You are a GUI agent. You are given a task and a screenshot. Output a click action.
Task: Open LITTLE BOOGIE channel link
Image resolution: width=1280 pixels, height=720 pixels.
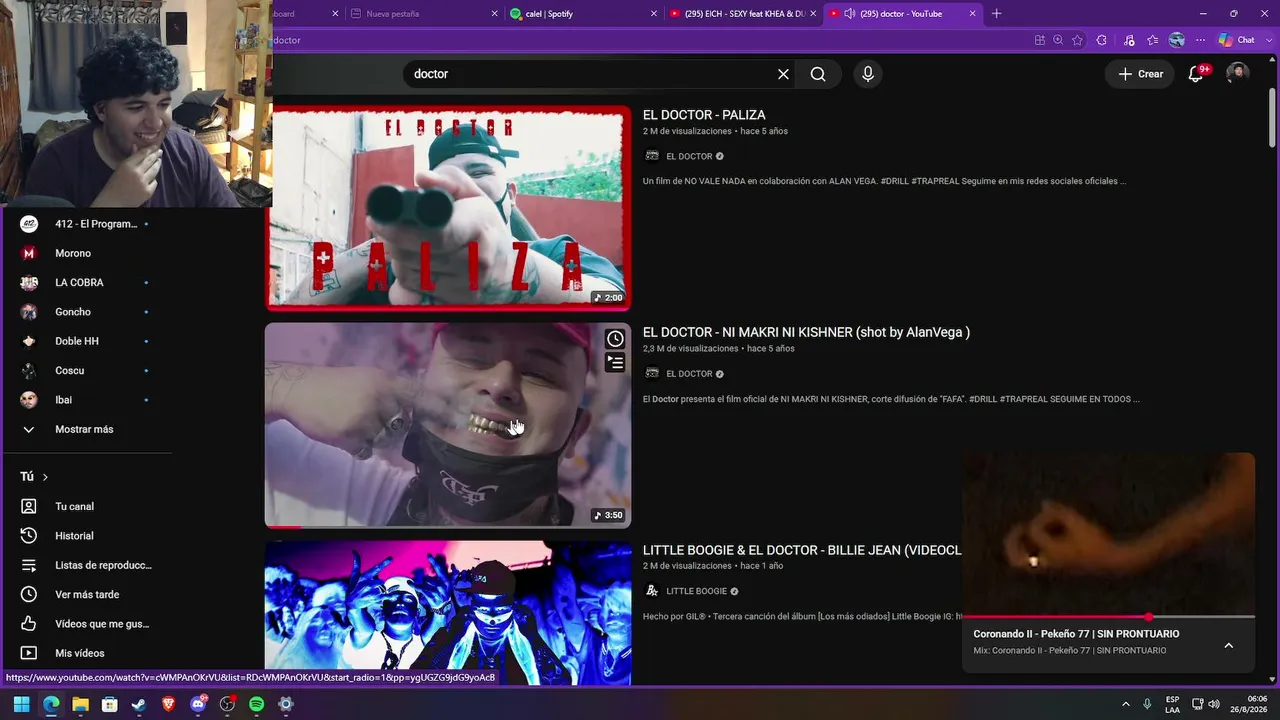click(696, 591)
